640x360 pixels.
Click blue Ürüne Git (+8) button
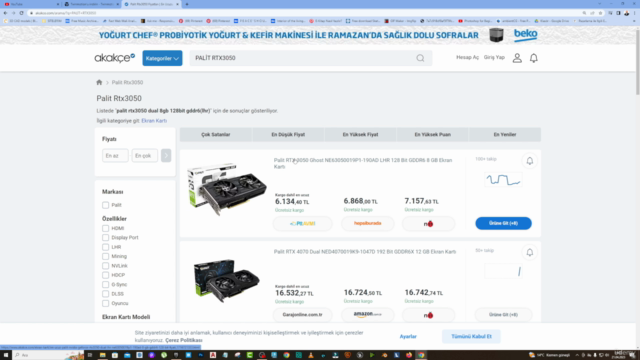point(503,223)
